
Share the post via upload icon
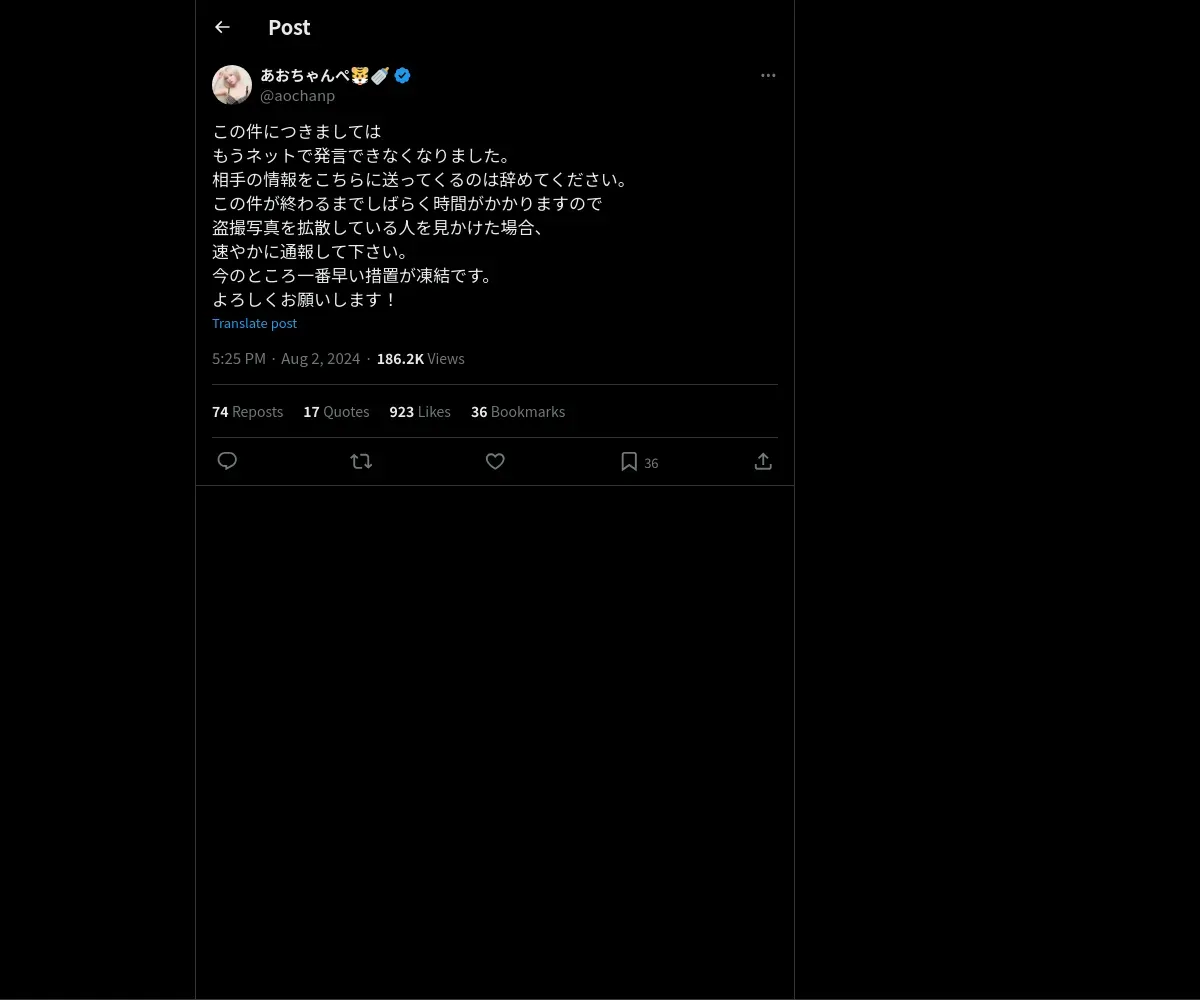[x=763, y=461]
